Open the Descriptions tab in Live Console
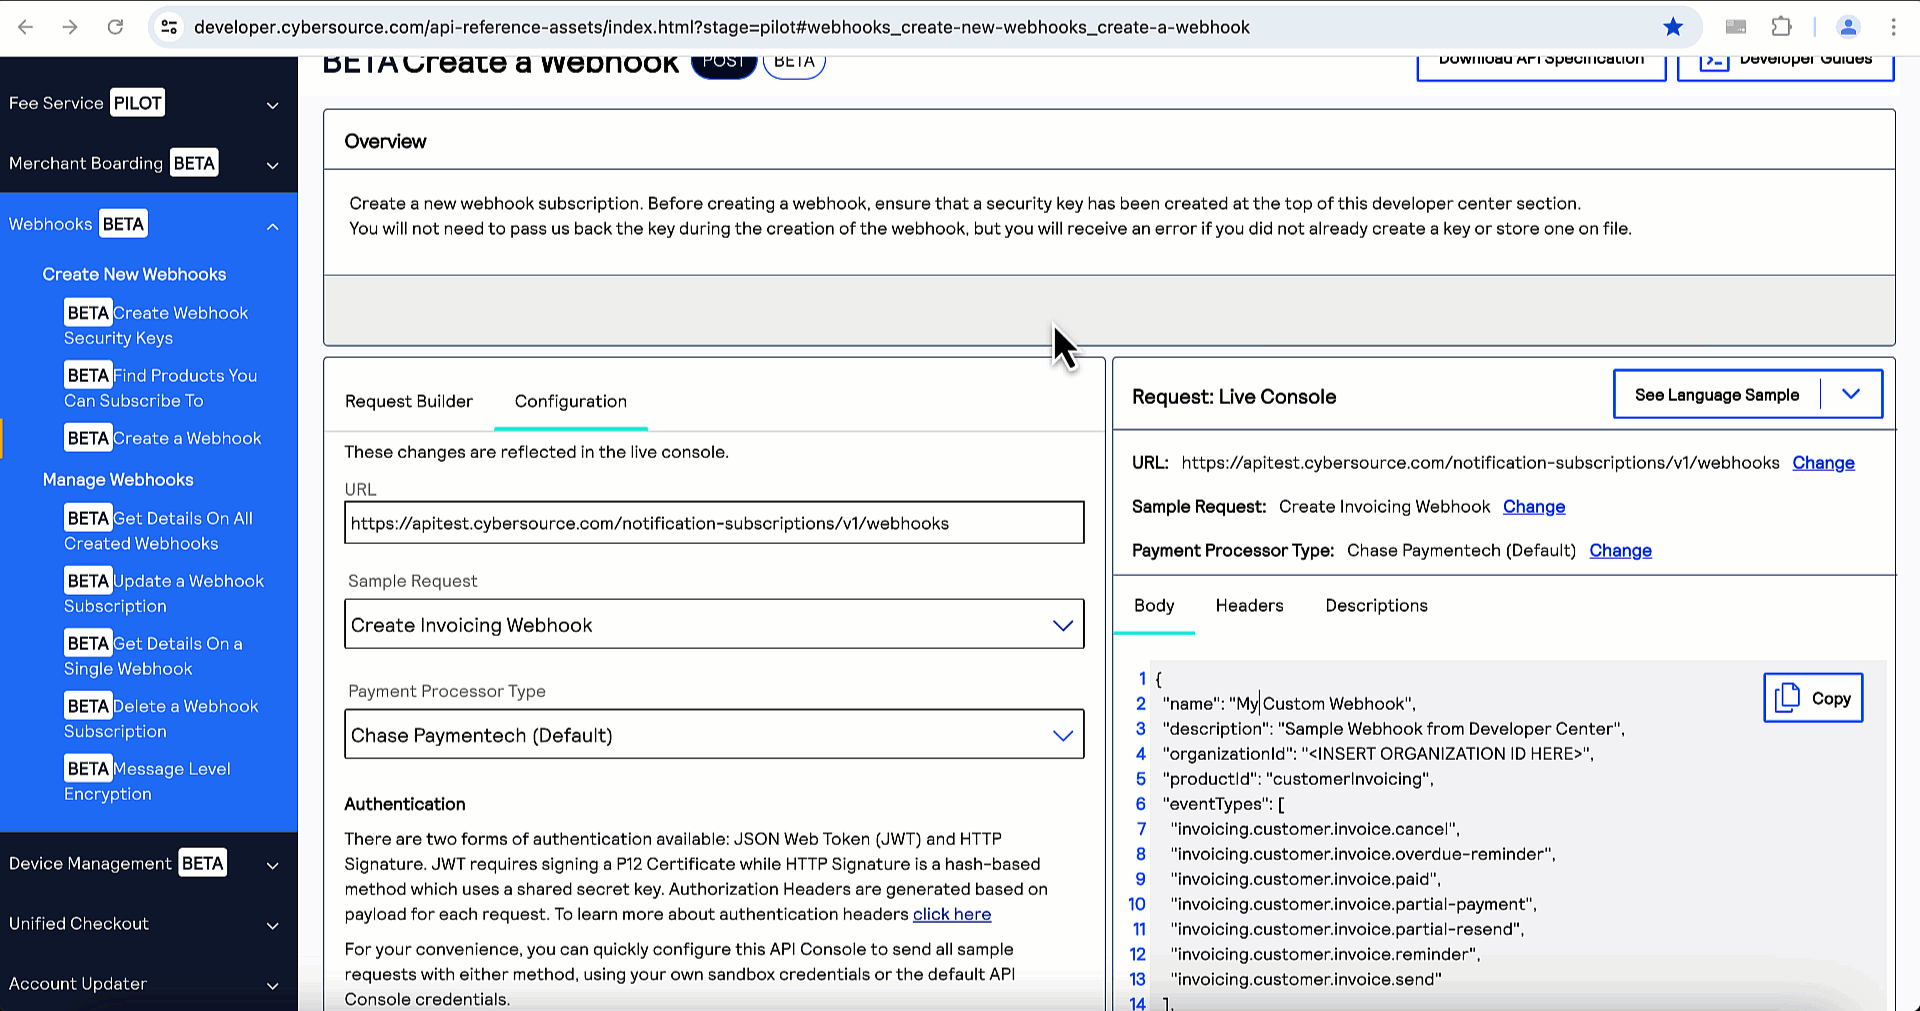The image size is (1920, 1011). pos(1376,605)
